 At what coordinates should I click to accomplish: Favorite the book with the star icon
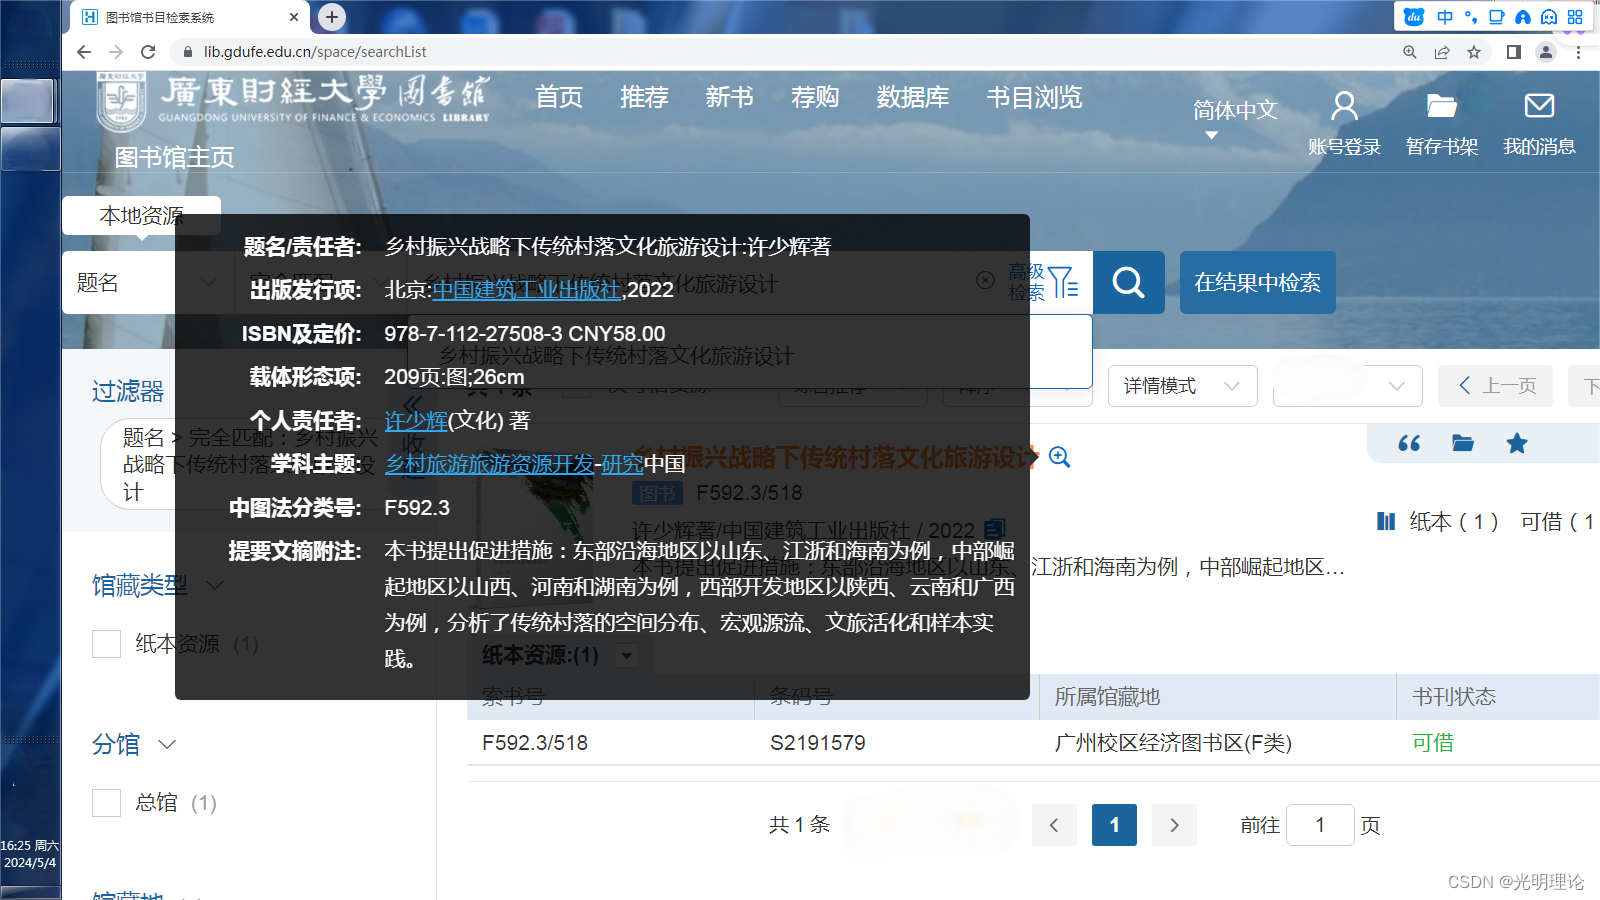pos(1517,443)
